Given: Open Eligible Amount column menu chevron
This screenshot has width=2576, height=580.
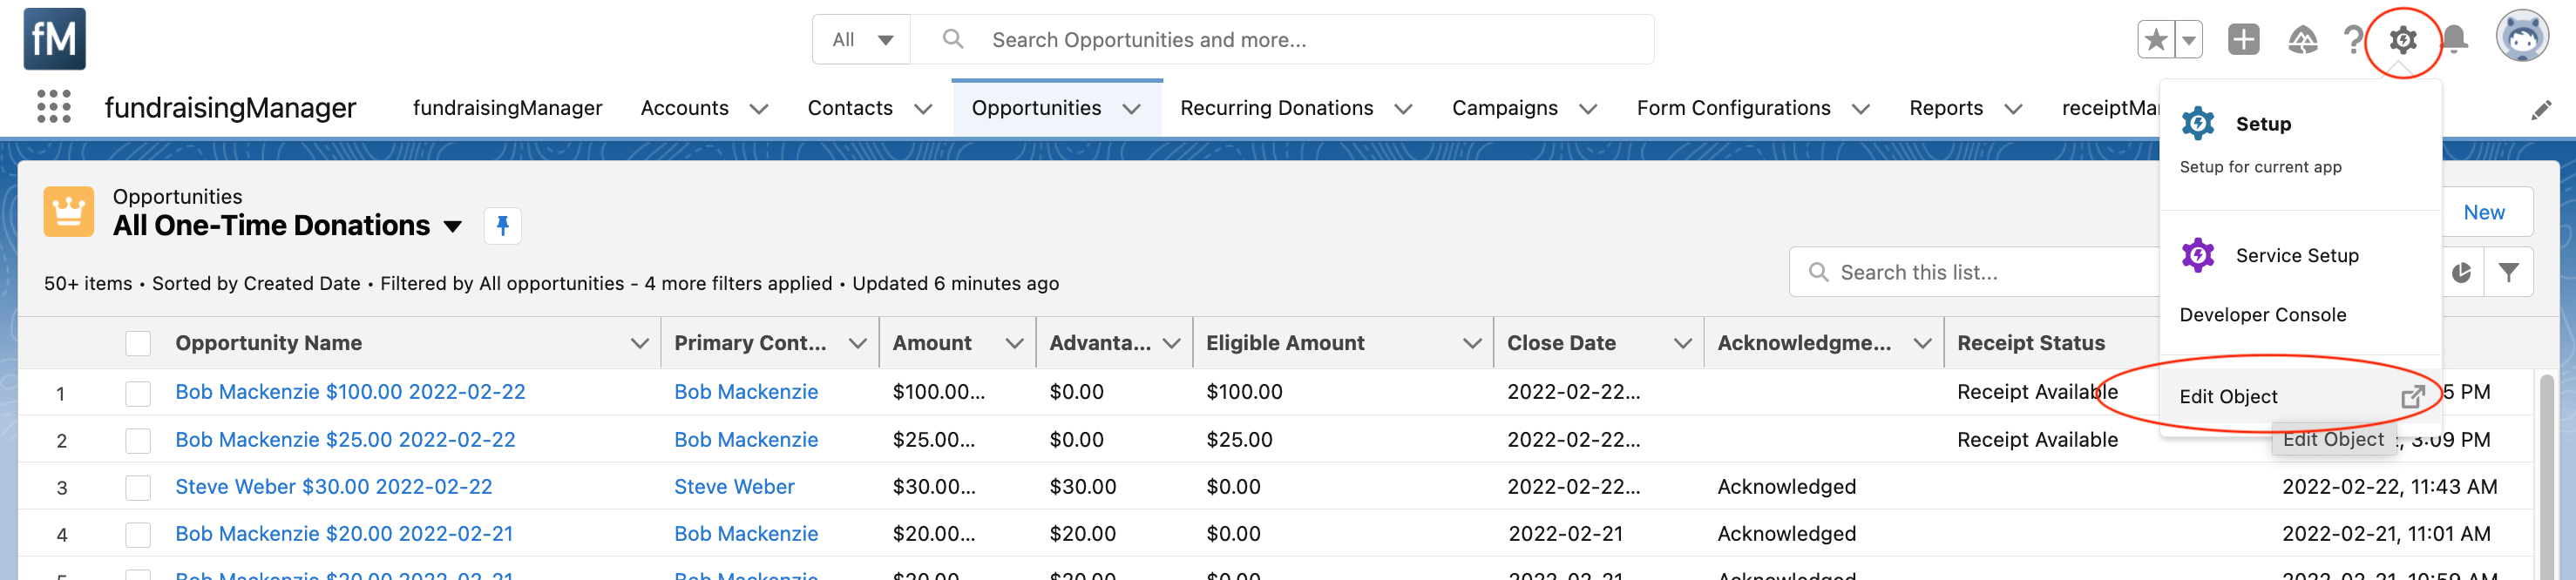Looking at the screenshot, I should pyautogui.click(x=1471, y=343).
